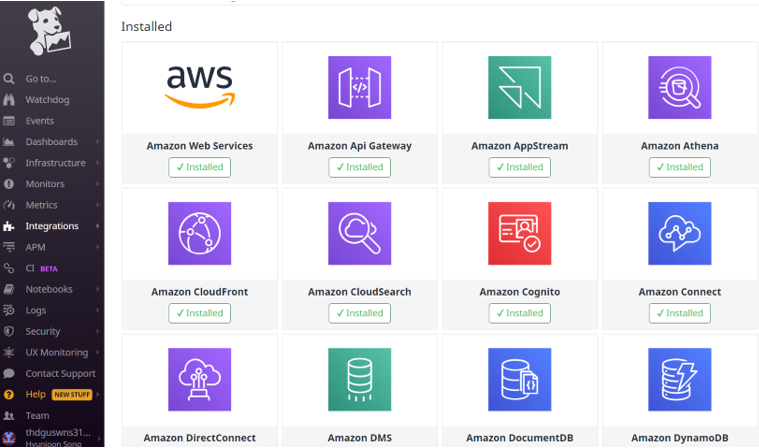Click Installed button under Amazon AppStream
Screen dimensions: 759x448
519,167
